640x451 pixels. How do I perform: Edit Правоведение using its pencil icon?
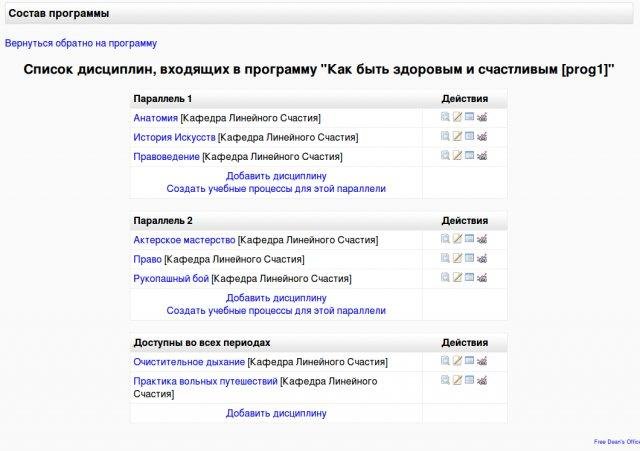click(x=457, y=156)
